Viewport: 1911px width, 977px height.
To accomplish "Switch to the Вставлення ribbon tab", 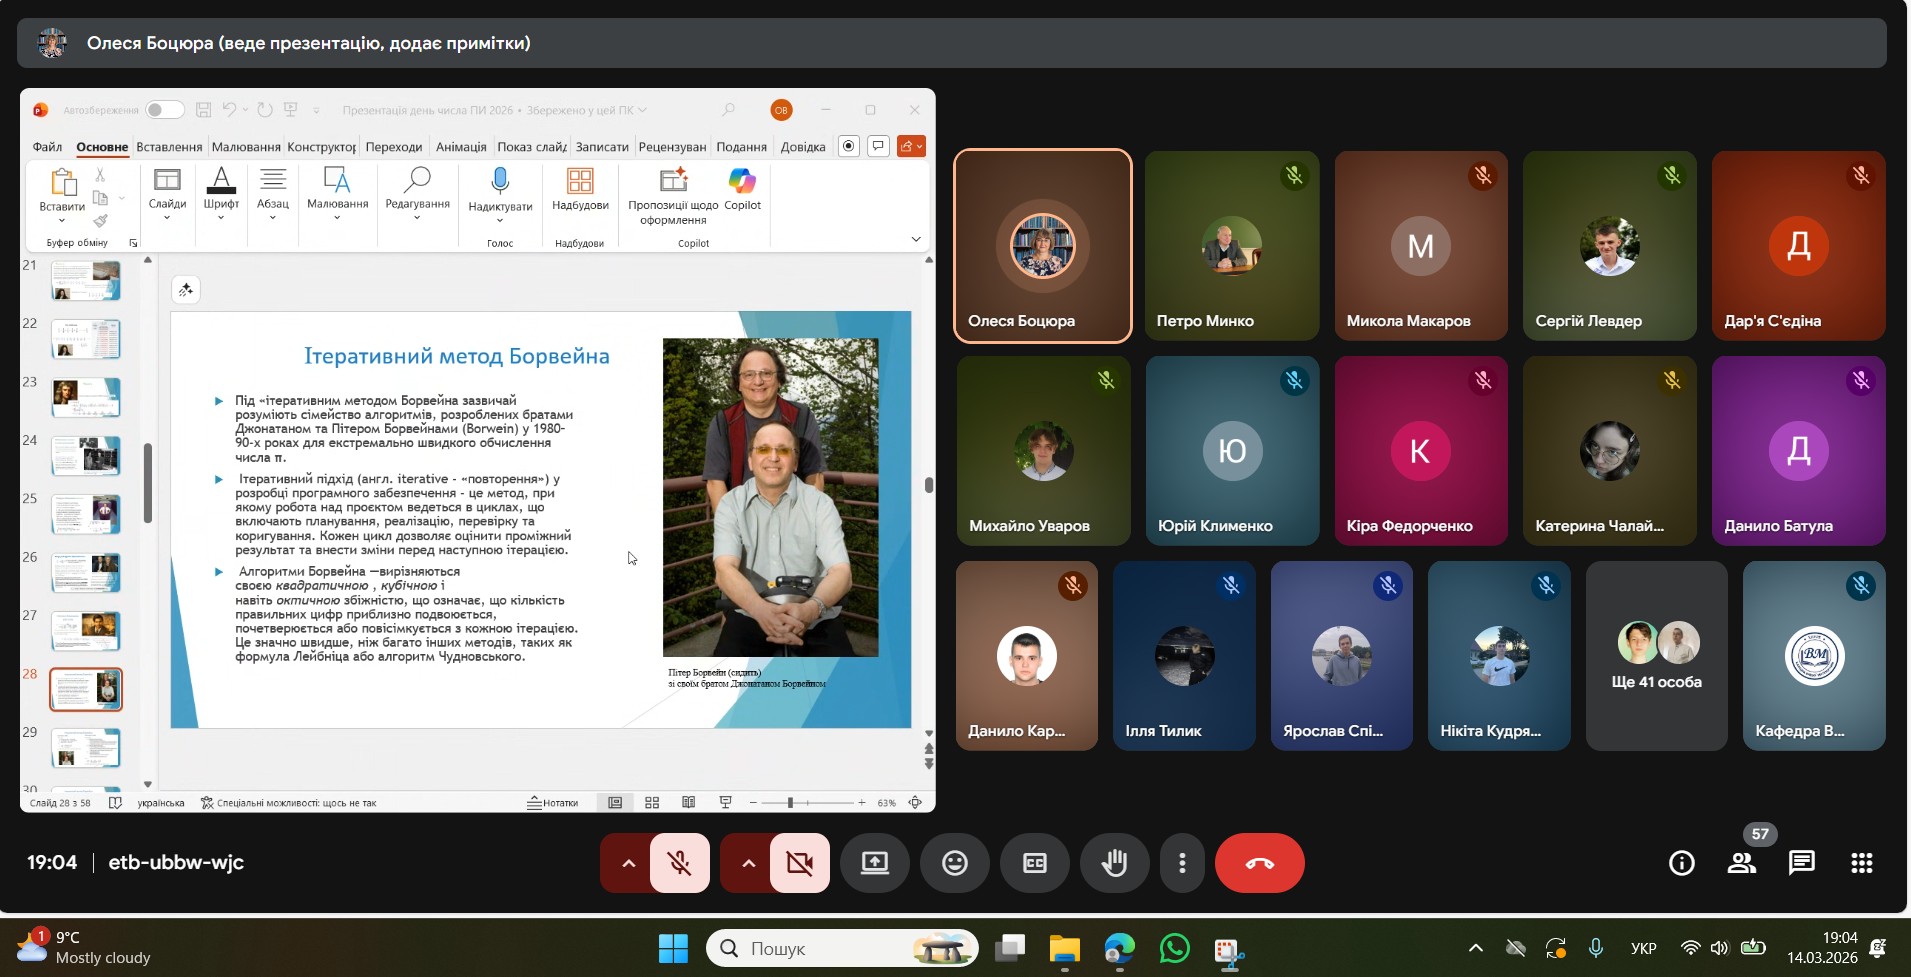I will pyautogui.click(x=169, y=147).
